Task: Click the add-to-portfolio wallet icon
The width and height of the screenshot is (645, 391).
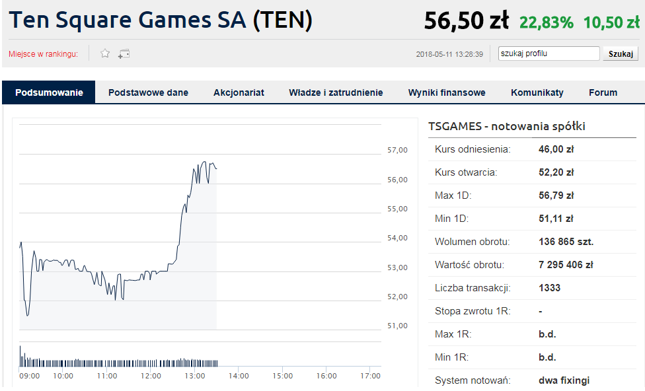Action: (x=124, y=54)
